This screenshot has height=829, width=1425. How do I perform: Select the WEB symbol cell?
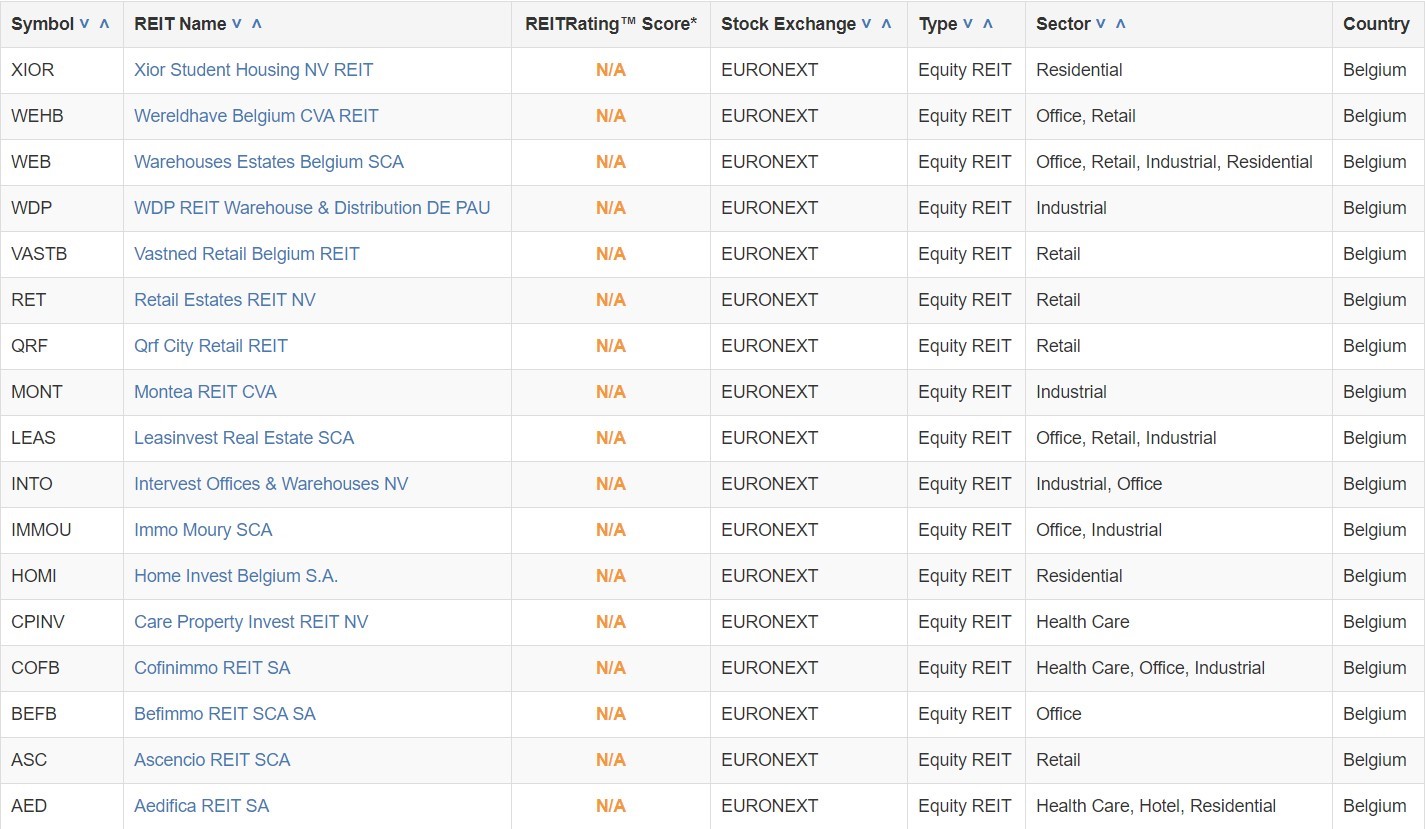click(x=62, y=162)
